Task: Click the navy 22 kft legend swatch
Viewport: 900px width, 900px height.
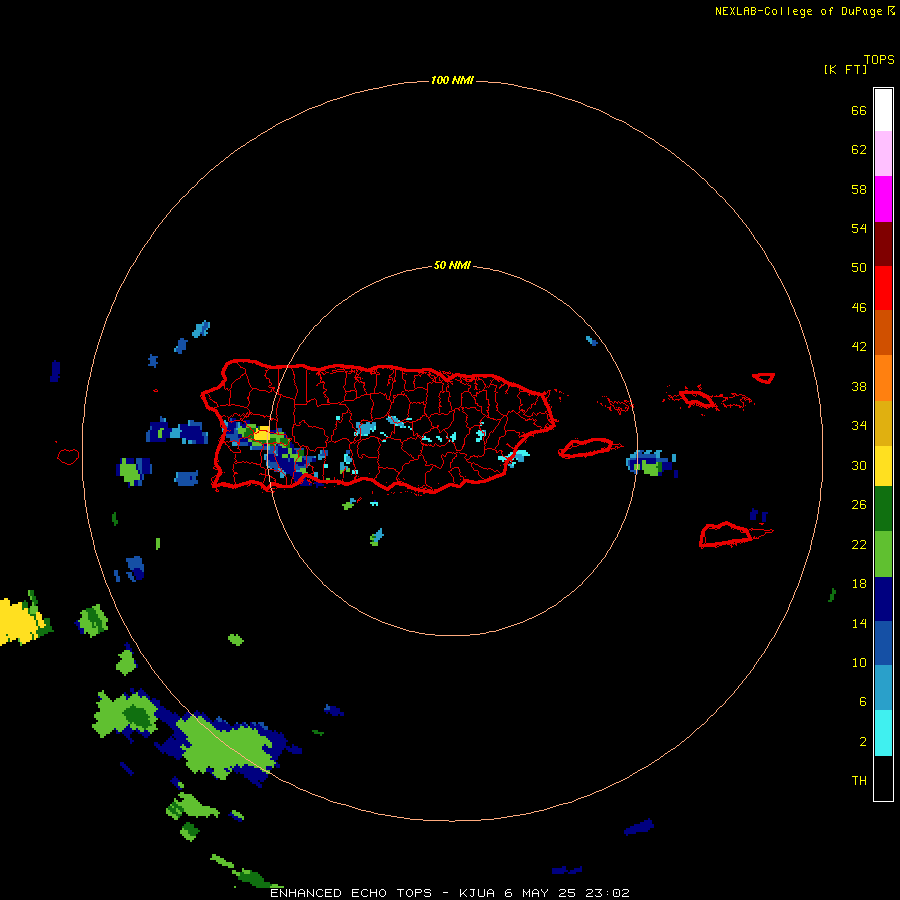Action: pyautogui.click(x=883, y=599)
